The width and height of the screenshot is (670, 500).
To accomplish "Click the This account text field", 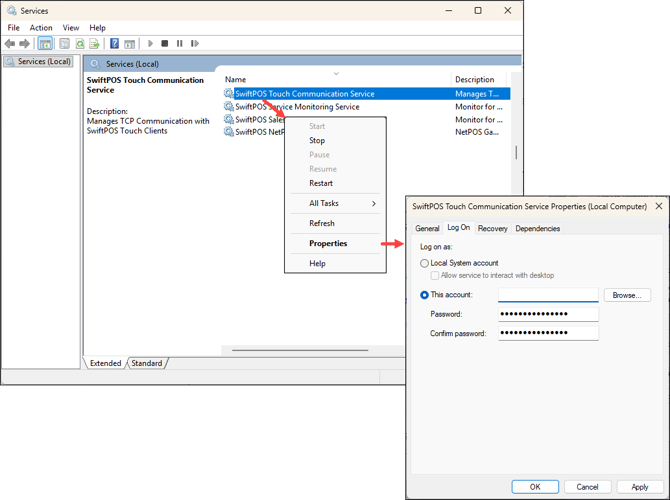I will (x=548, y=295).
